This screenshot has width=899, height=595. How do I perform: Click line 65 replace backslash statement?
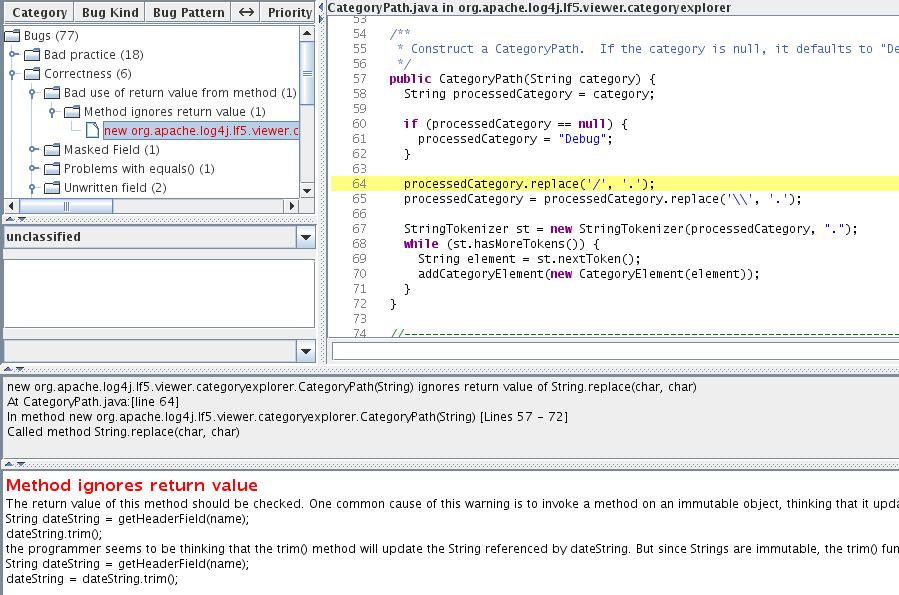point(603,198)
